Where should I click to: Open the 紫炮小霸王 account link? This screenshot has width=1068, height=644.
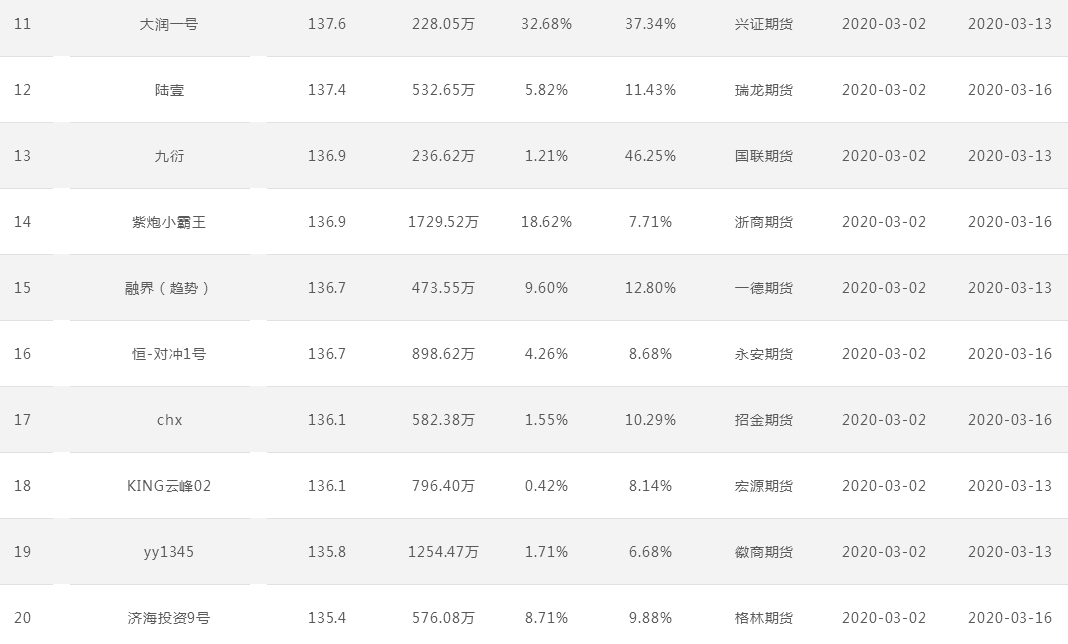pos(169,222)
